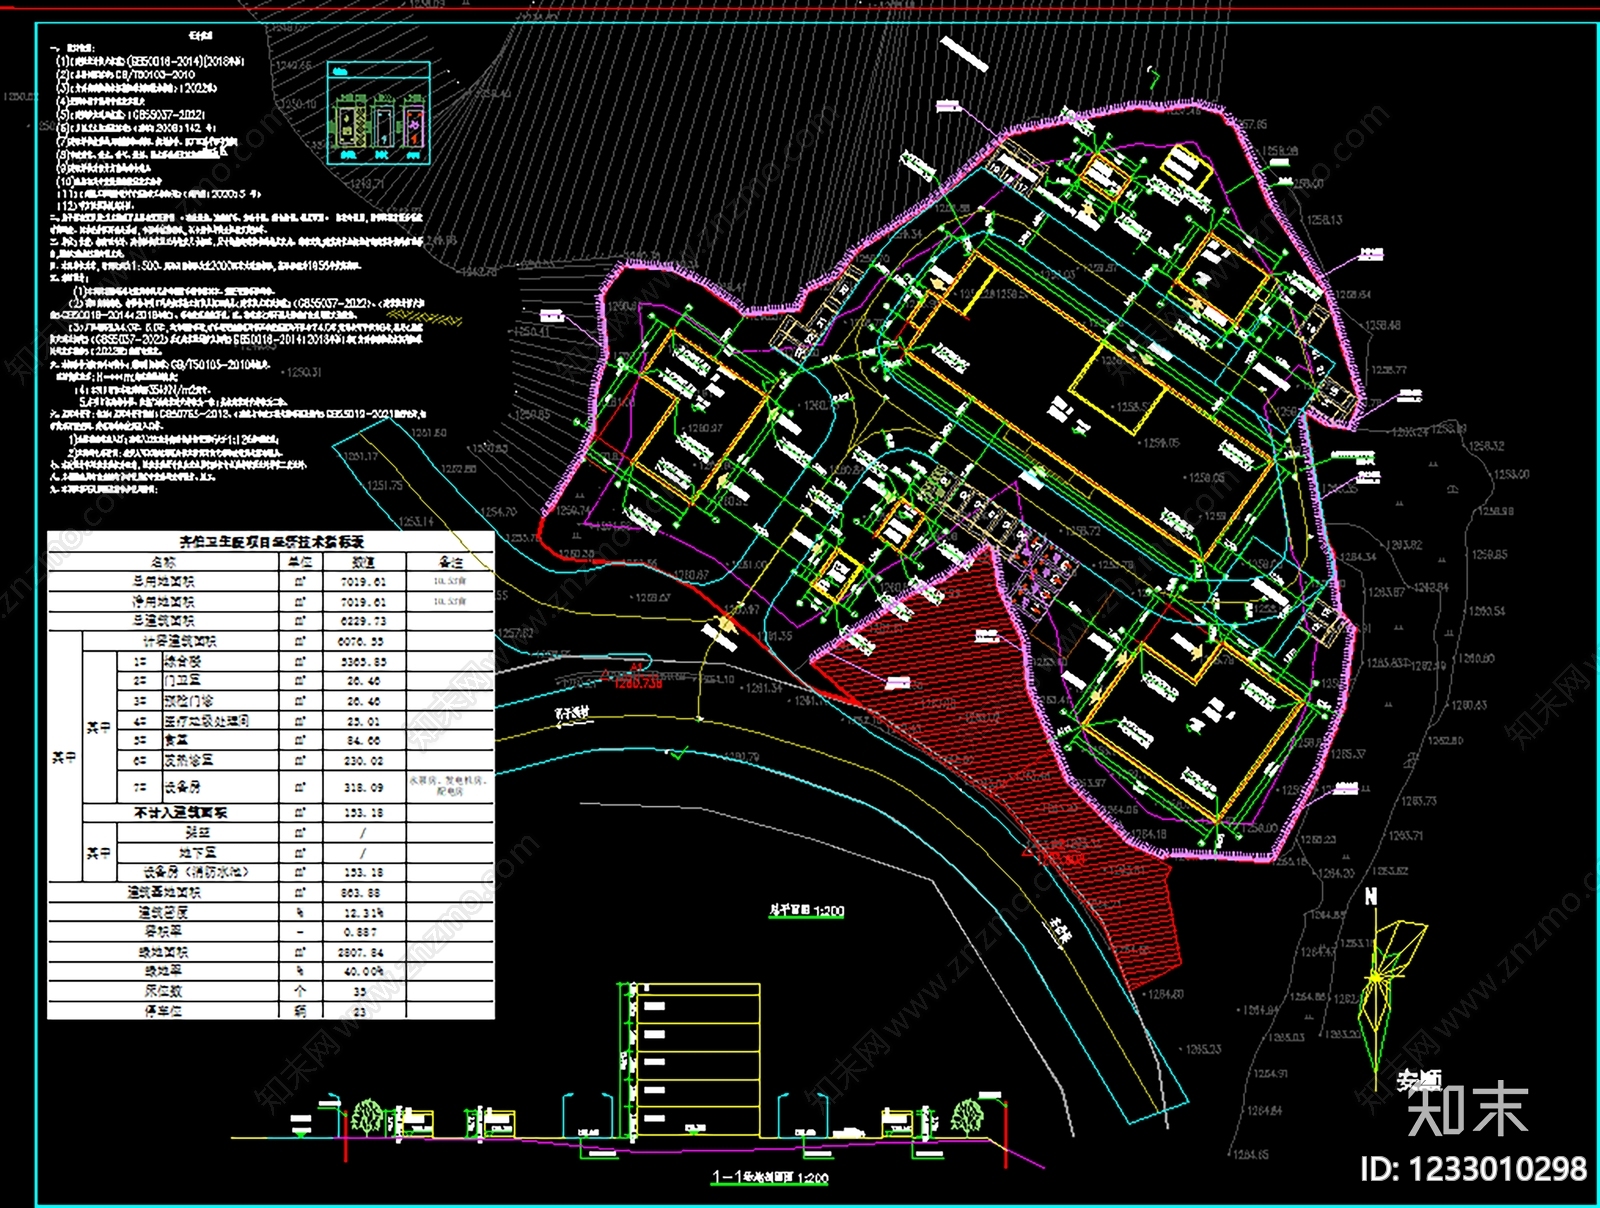
Task: Click the red elevation label 1260.736
Action: click(638, 683)
